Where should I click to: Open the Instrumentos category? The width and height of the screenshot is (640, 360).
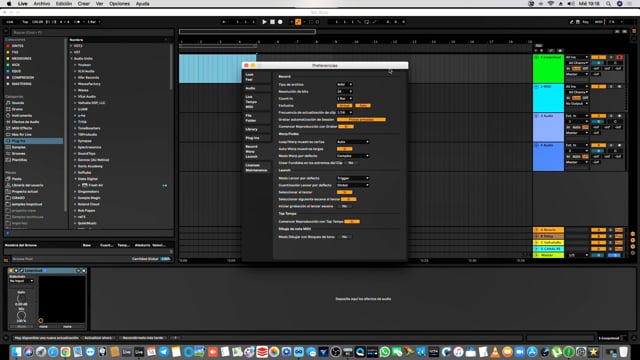tap(21, 116)
